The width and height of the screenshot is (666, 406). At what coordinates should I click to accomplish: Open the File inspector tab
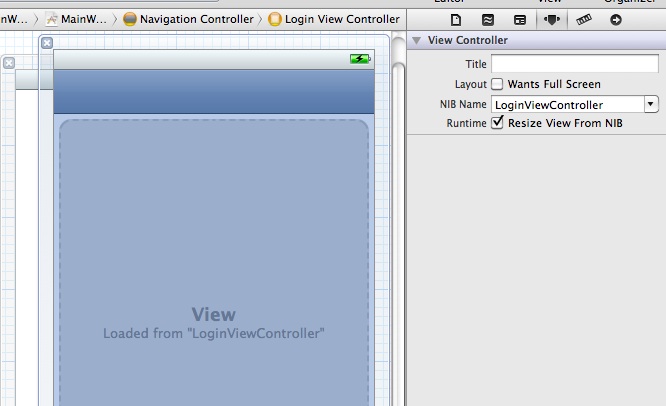point(455,19)
